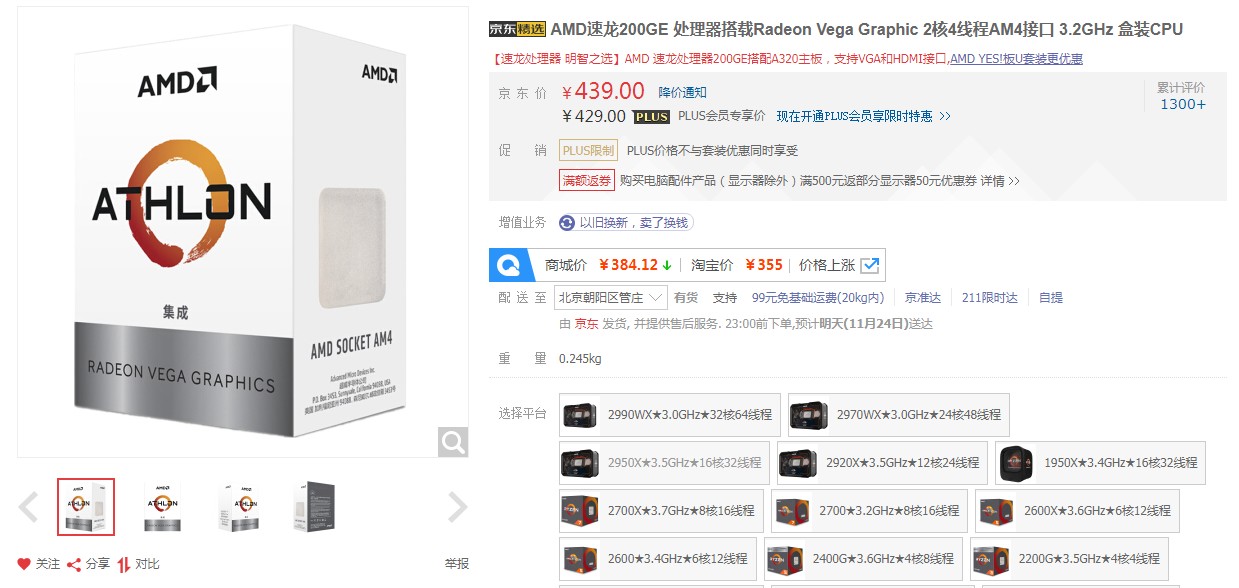Click the 举报 report link
This screenshot has height=588, width=1239.
[457, 564]
